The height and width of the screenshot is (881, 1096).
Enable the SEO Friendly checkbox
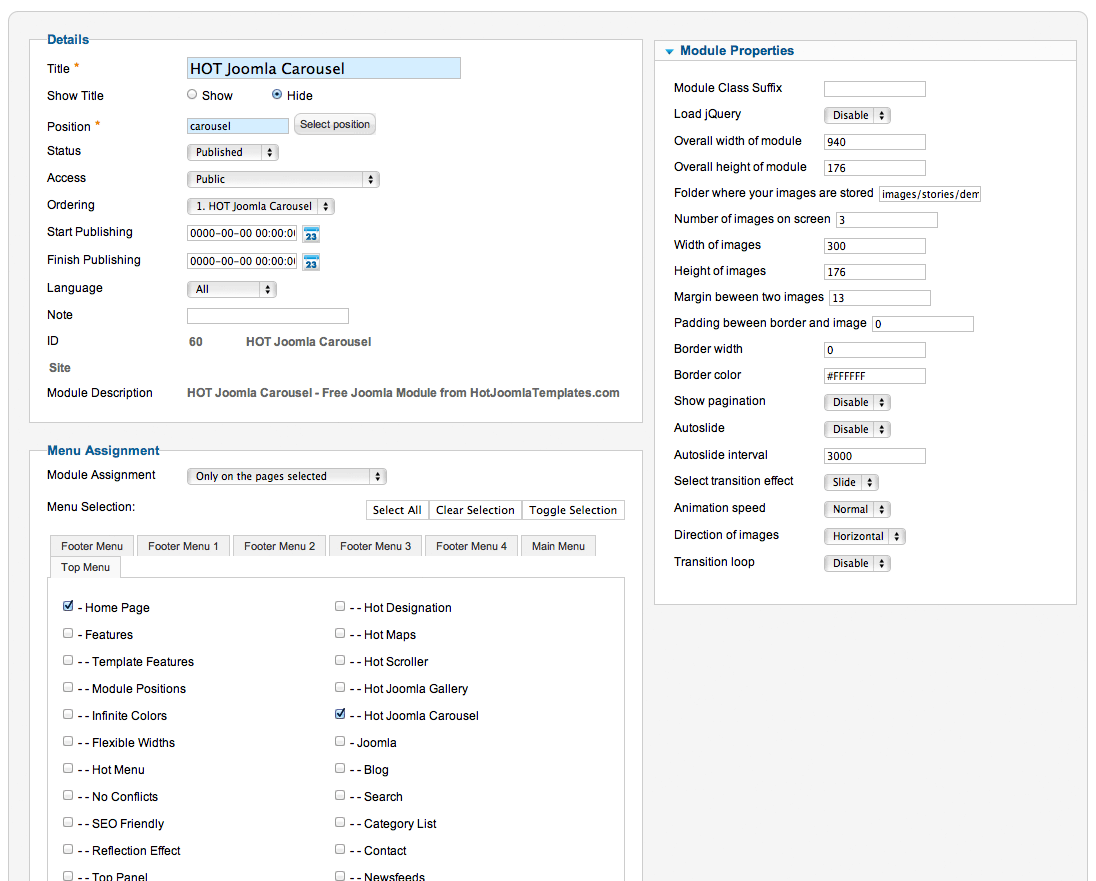coord(68,822)
